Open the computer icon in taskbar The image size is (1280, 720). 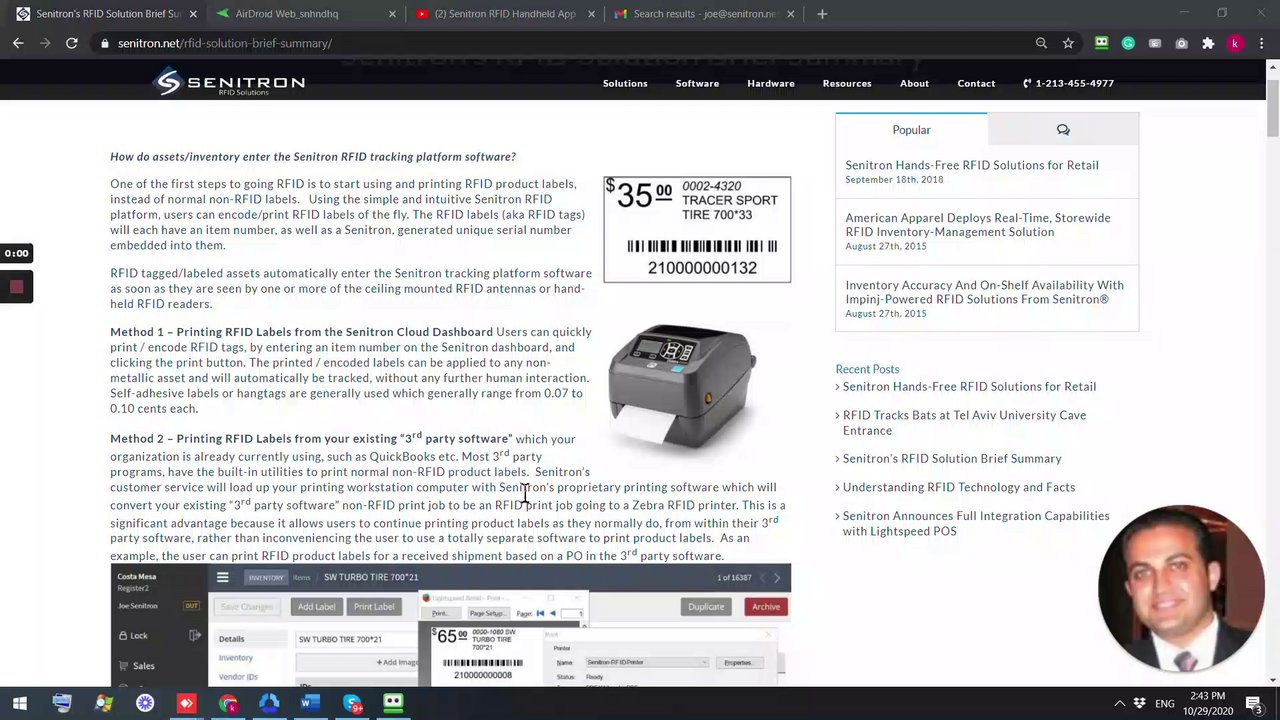(62, 703)
